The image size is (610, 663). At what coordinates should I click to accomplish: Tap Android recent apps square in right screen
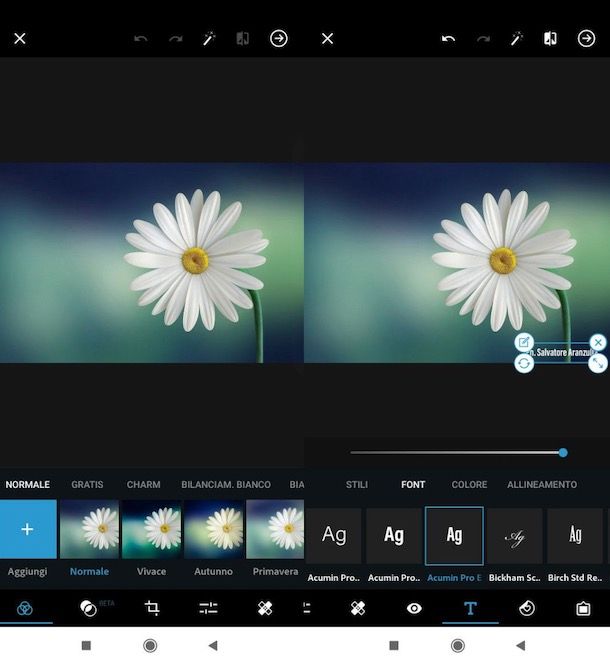(394, 645)
